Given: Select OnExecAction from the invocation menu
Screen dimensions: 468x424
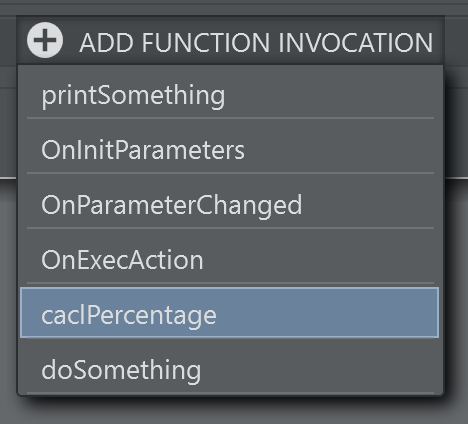Looking at the screenshot, I should click(230, 260).
